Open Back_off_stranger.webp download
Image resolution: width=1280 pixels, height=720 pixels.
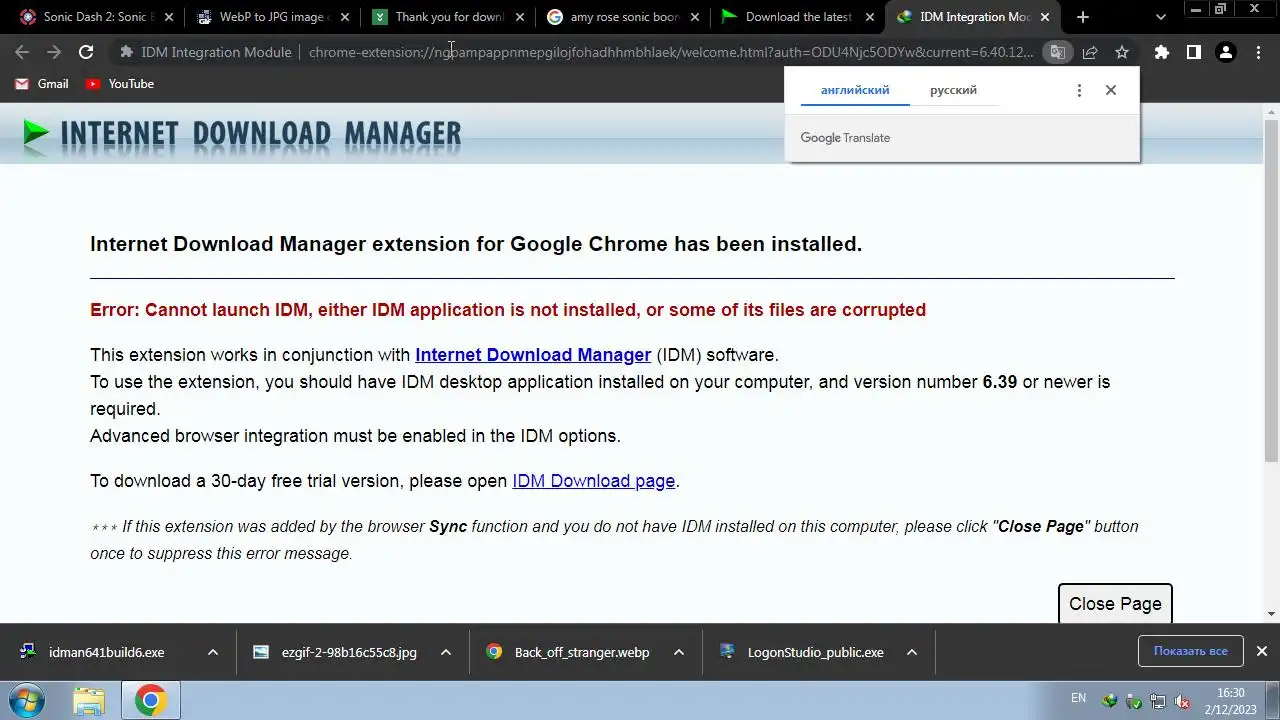point(582,652)
